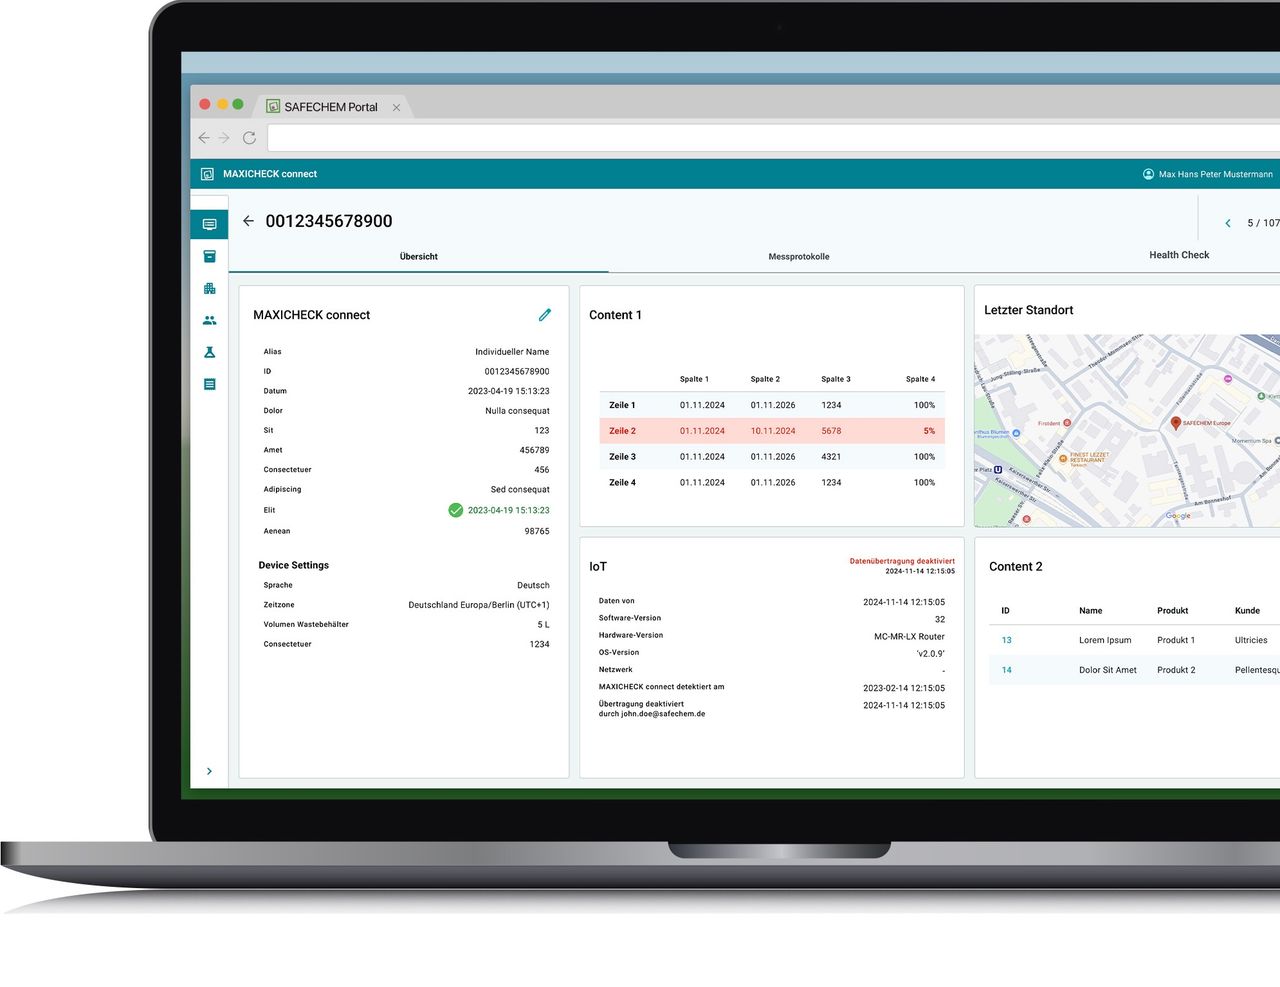Click the Spalte 3 column header
This screenshot has height=987, width=1280.
(836, 379)
